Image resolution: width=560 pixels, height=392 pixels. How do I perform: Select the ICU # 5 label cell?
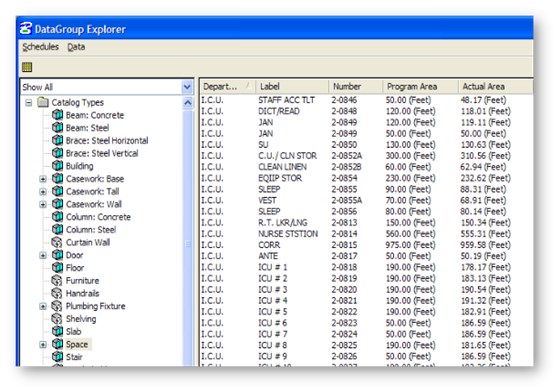click(x=272, y=312)
